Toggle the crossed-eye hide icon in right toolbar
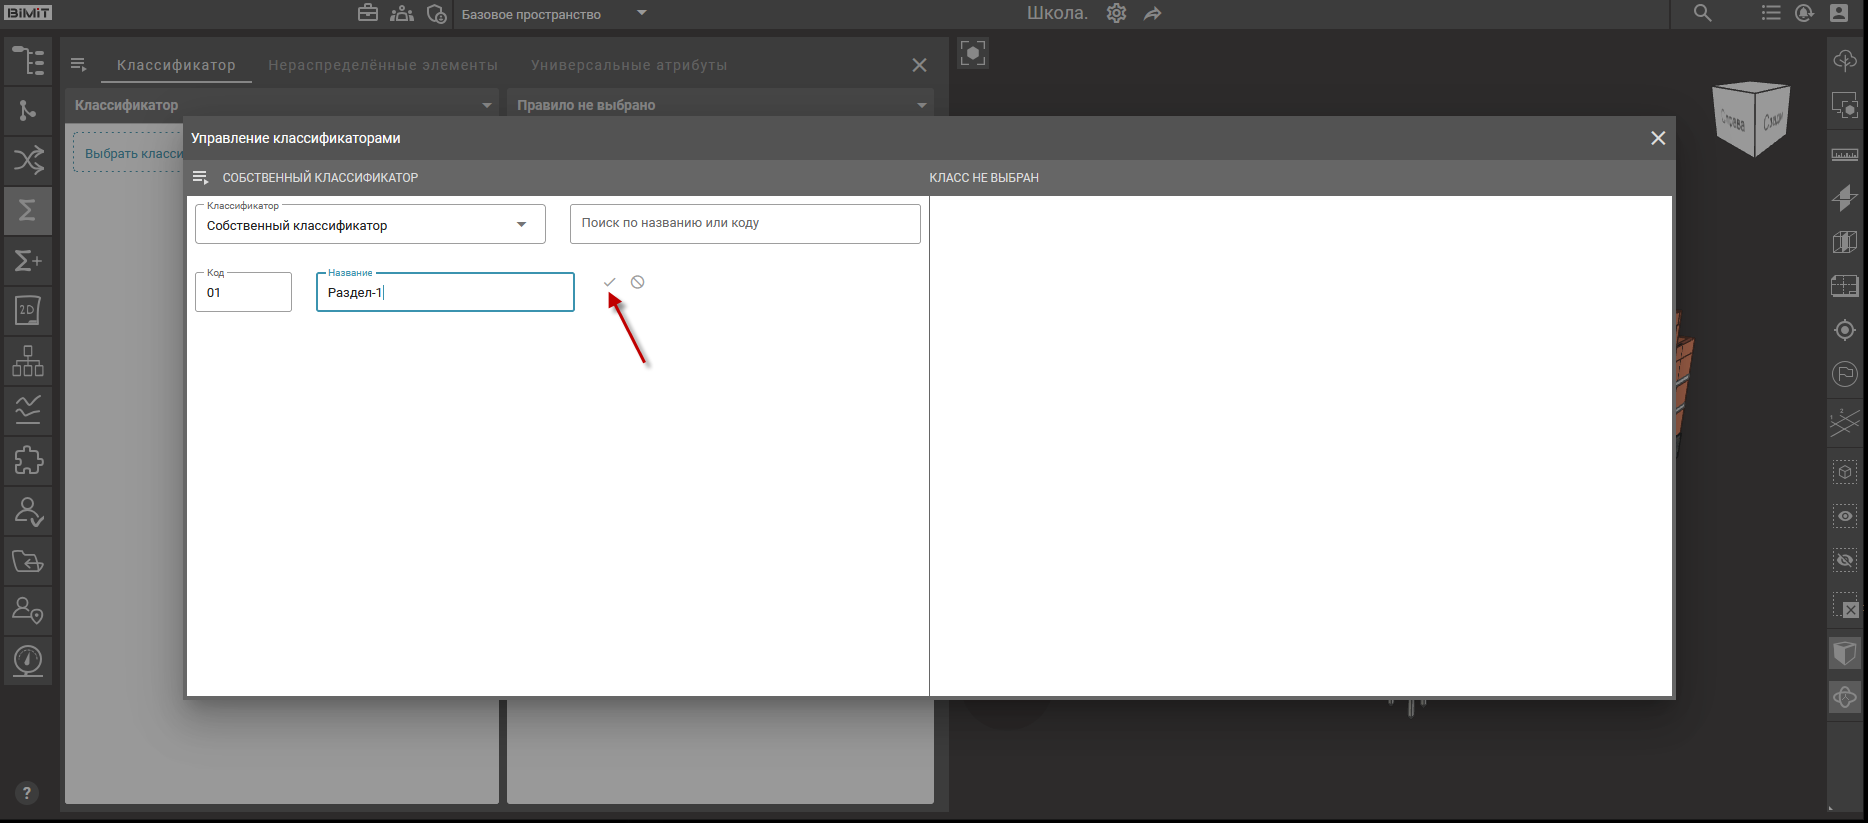This screenshot has height=823, width=1868. 1845,560
